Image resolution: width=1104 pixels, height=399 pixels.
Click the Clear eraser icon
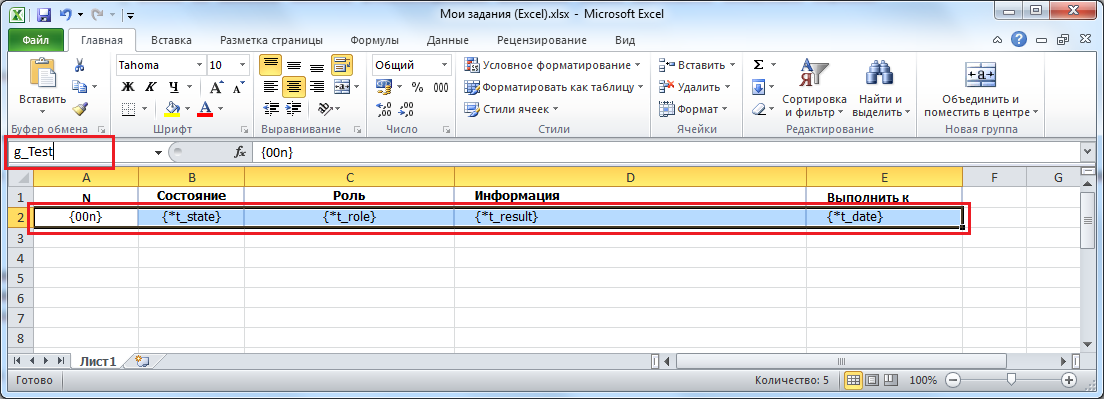[758, 109]
